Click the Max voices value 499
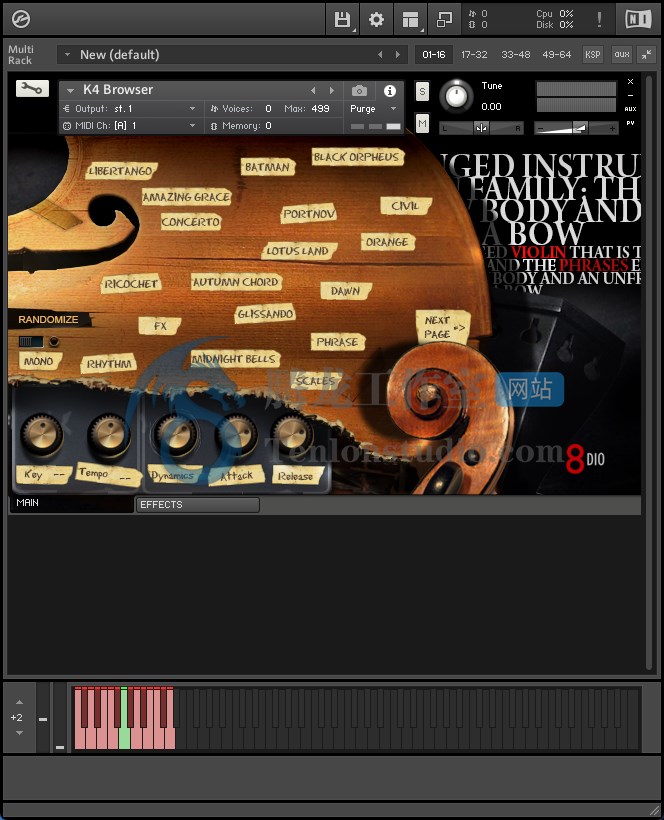This screenshot has width=664, height=820. coord(320,109)
